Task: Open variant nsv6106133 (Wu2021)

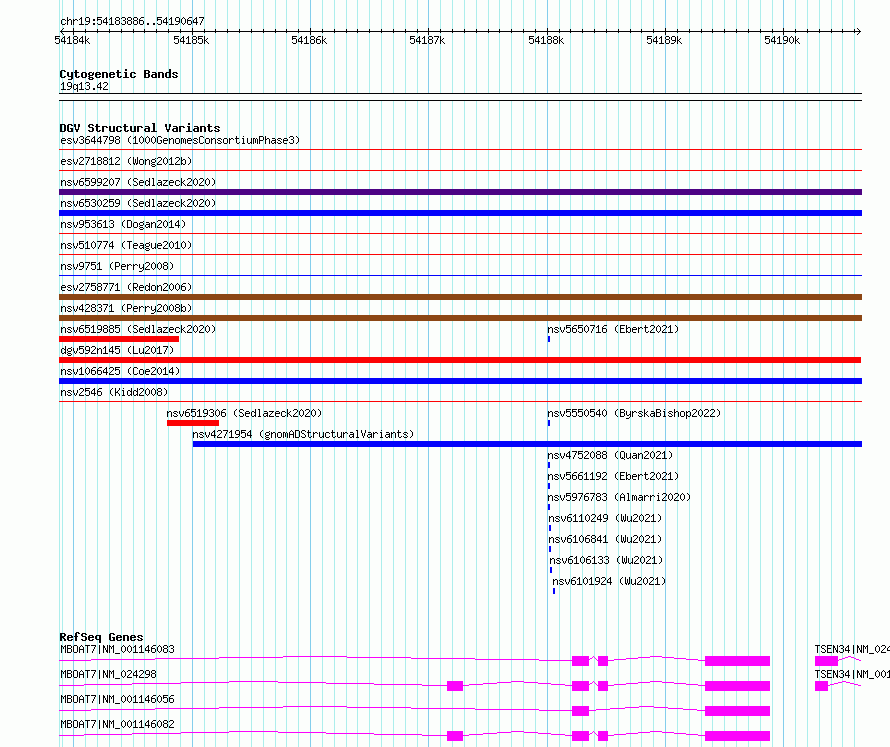Action: 606,560
